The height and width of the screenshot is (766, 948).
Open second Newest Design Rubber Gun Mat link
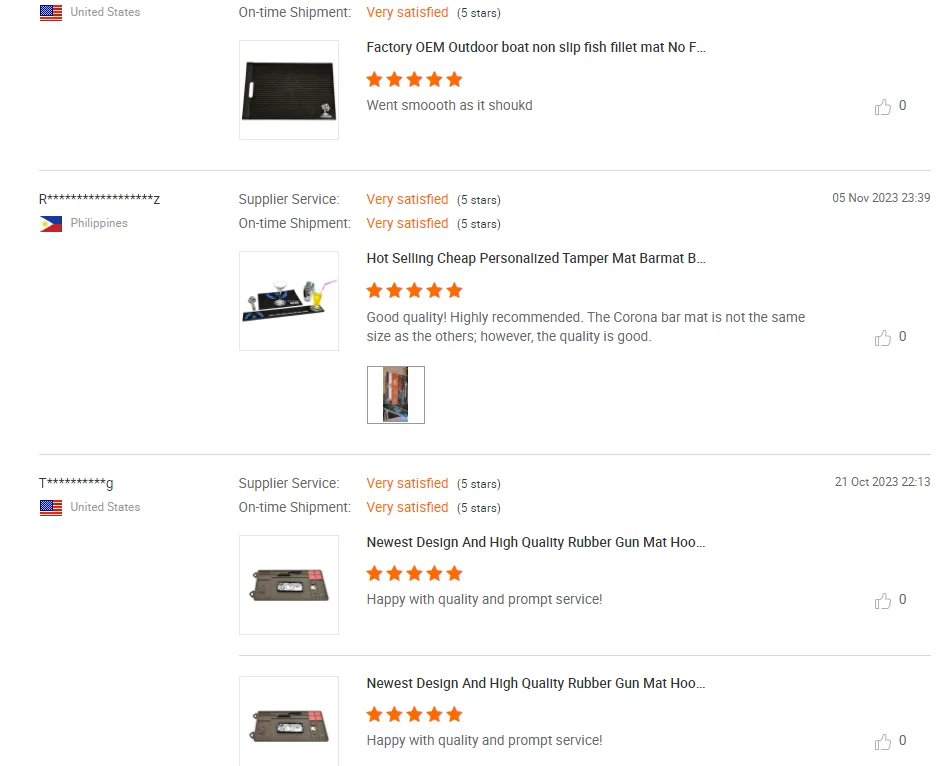tap(537, 683)
